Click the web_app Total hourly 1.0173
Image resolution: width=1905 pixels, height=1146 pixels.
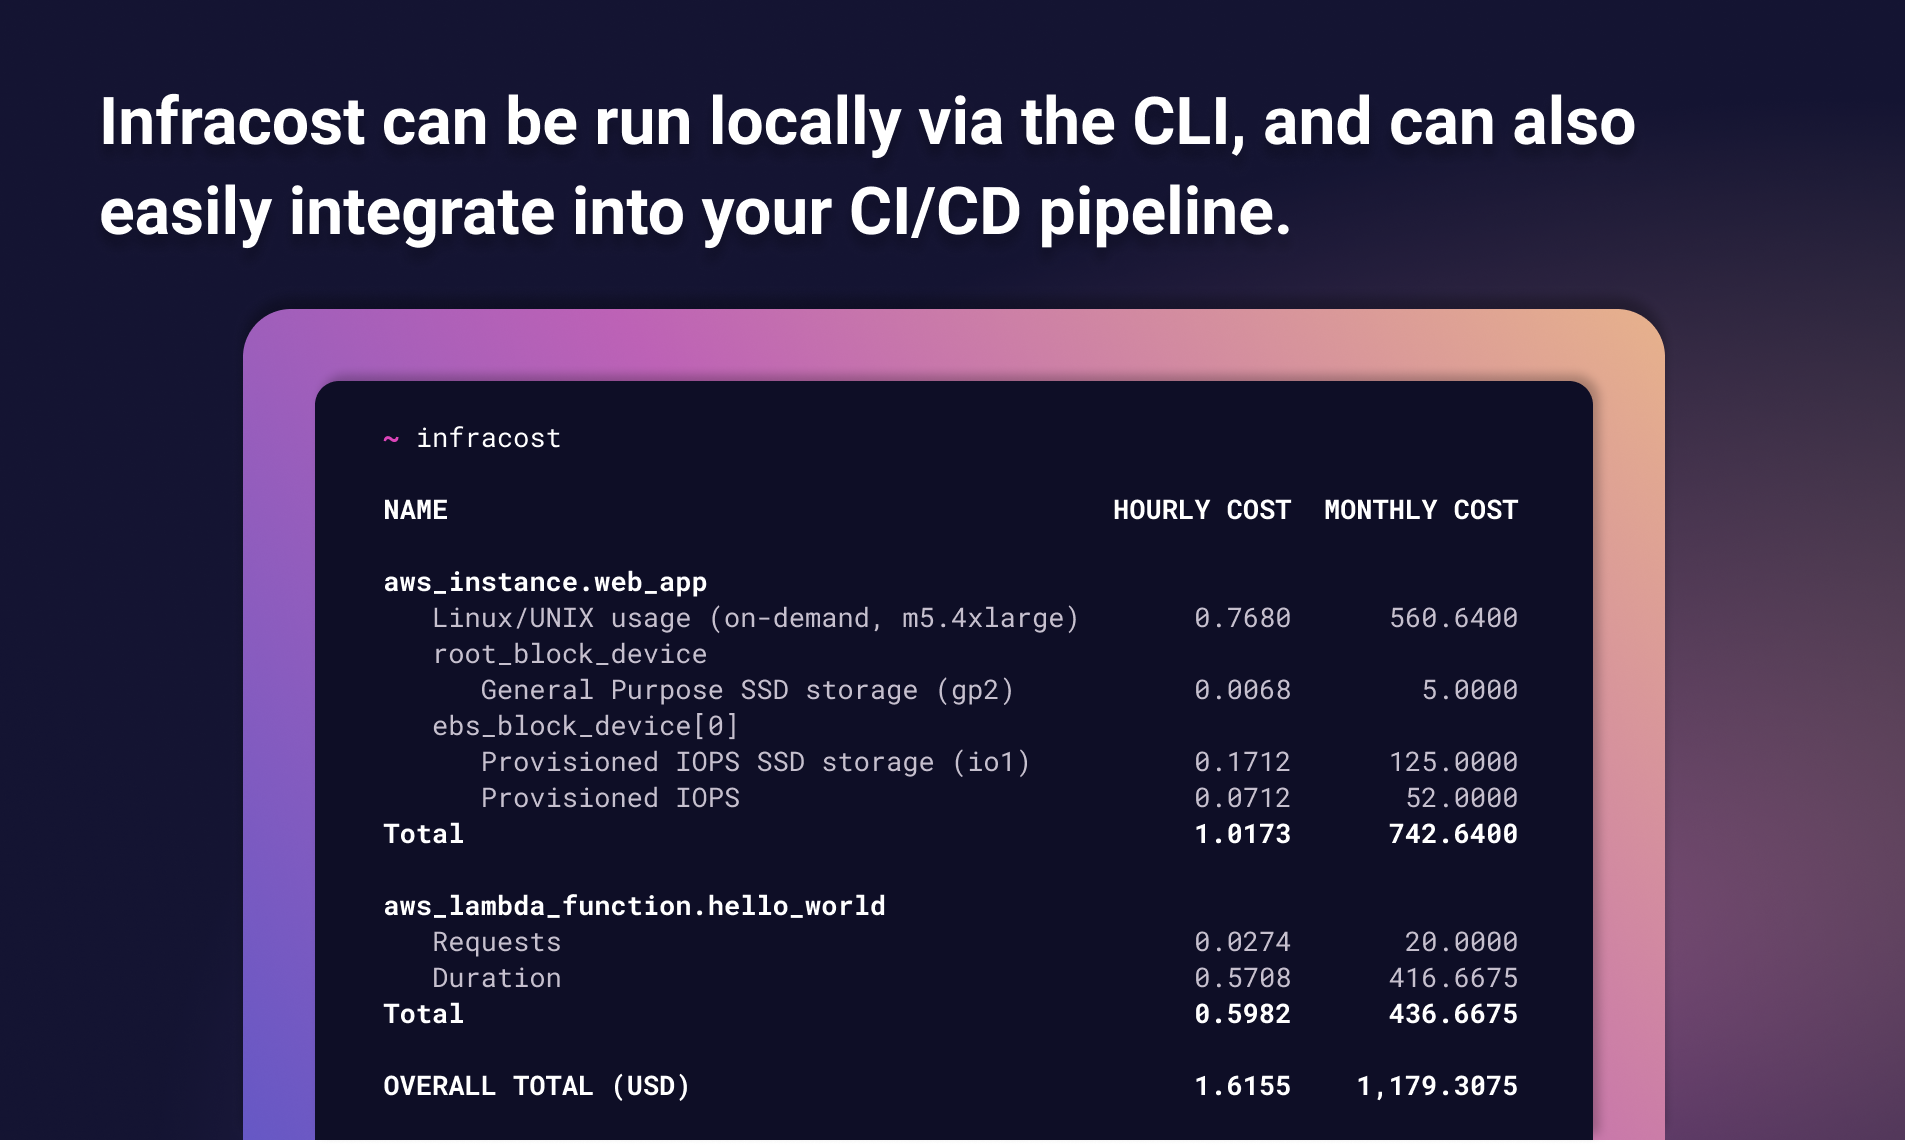click(x=1243, y=834)
